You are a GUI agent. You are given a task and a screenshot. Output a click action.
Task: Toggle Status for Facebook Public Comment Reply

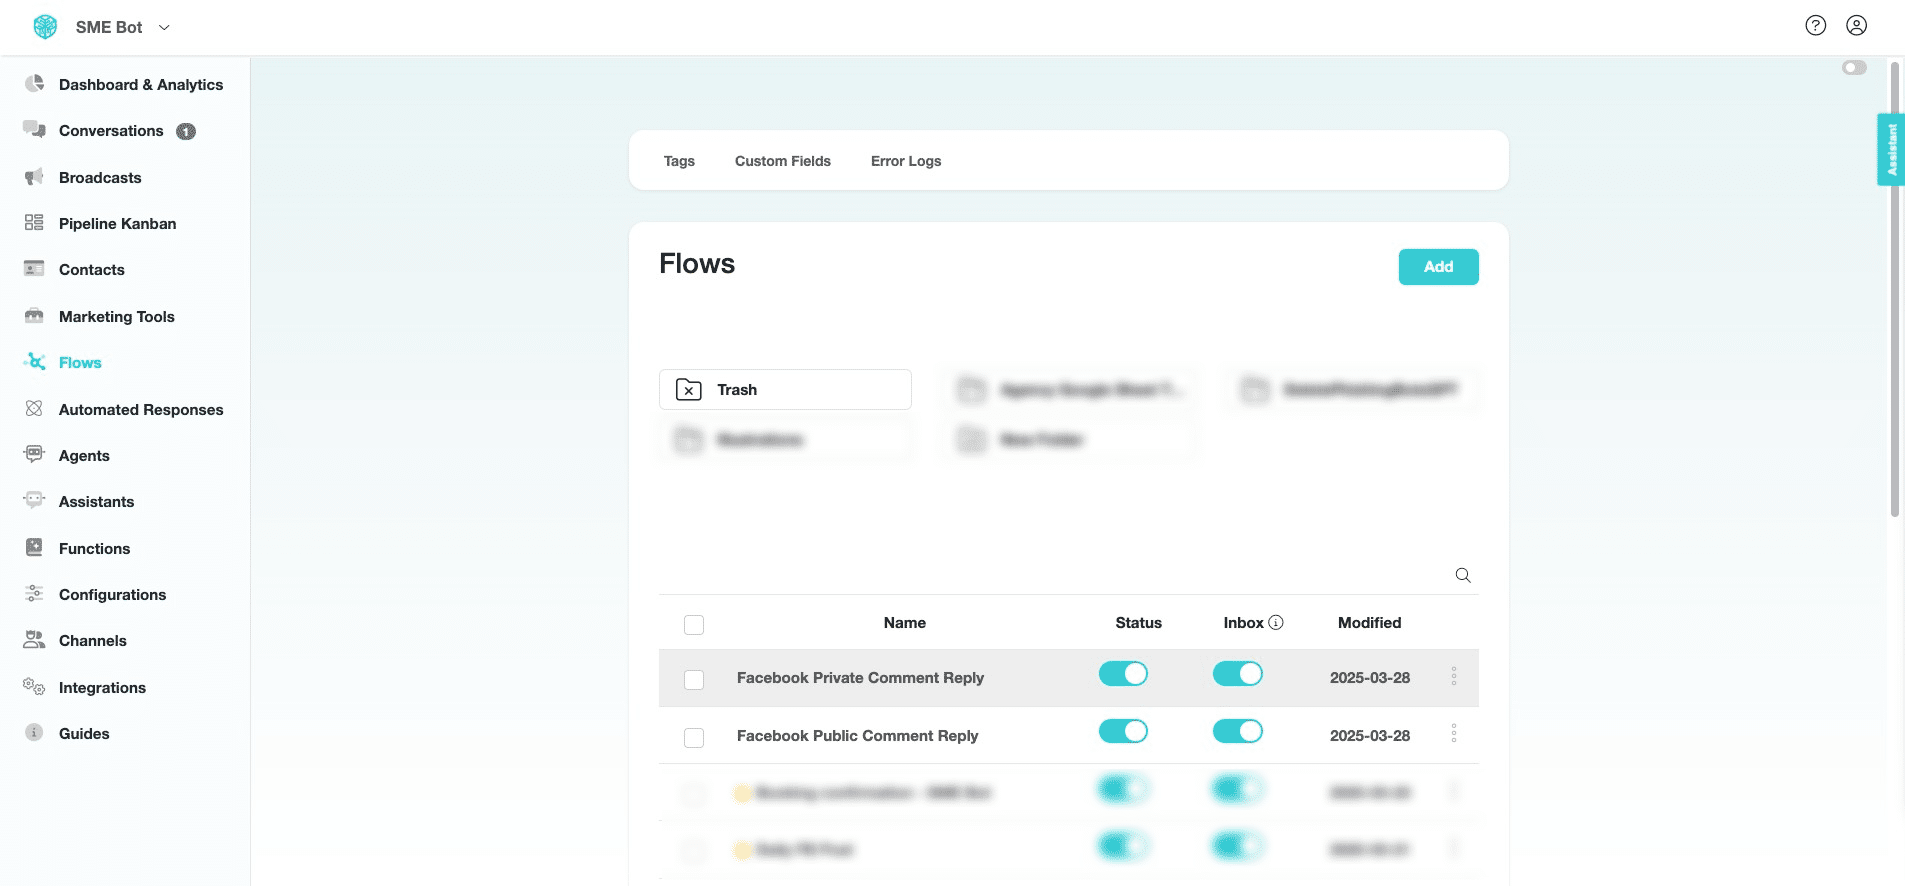[1123, 732]
